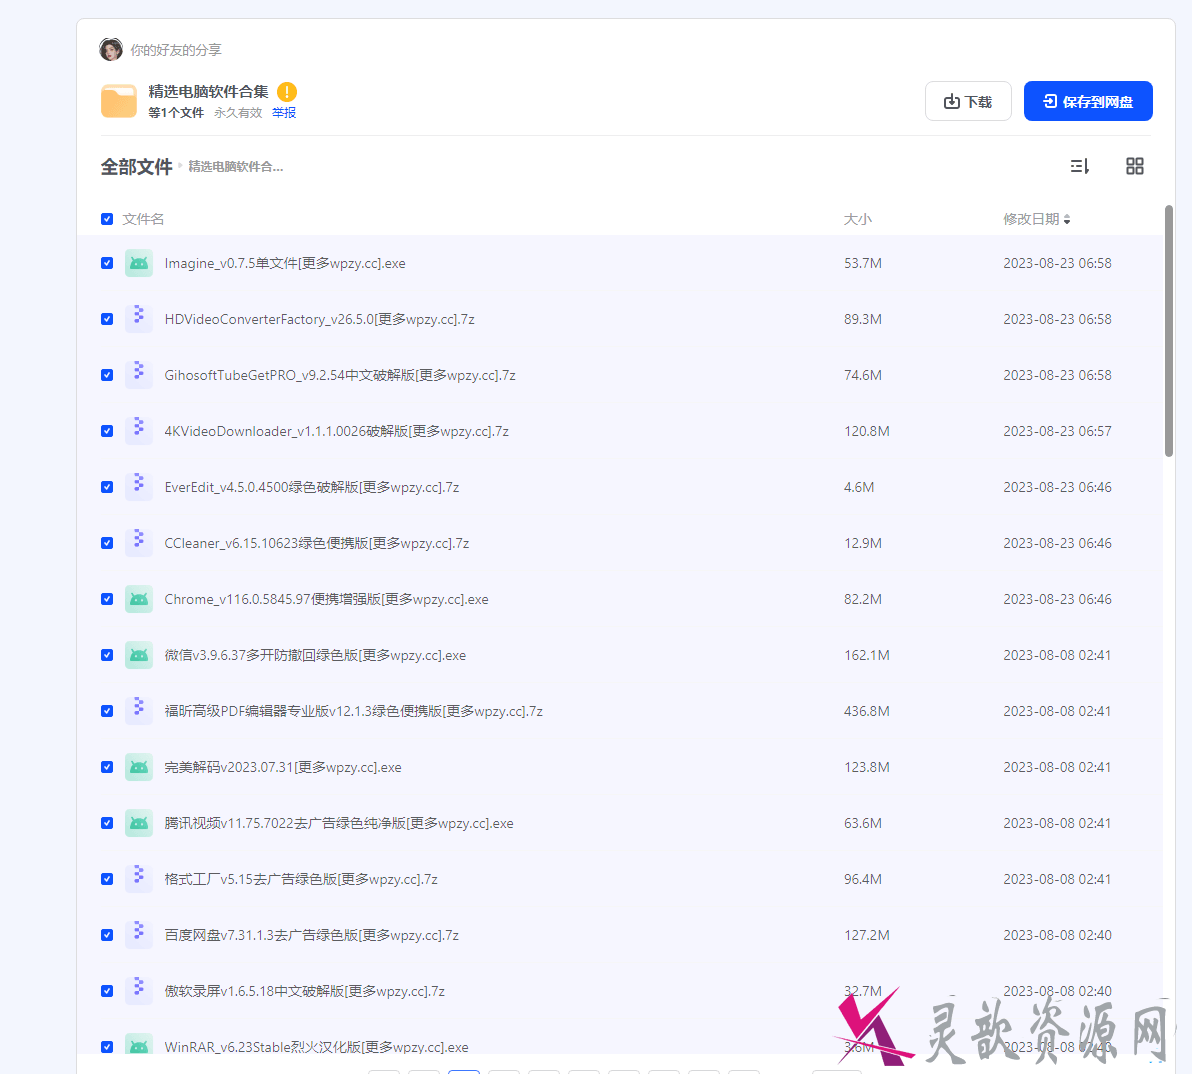Uncheck the CCleaner checkbox
Screen dimensions: 1192x1074
click(107, 543)
